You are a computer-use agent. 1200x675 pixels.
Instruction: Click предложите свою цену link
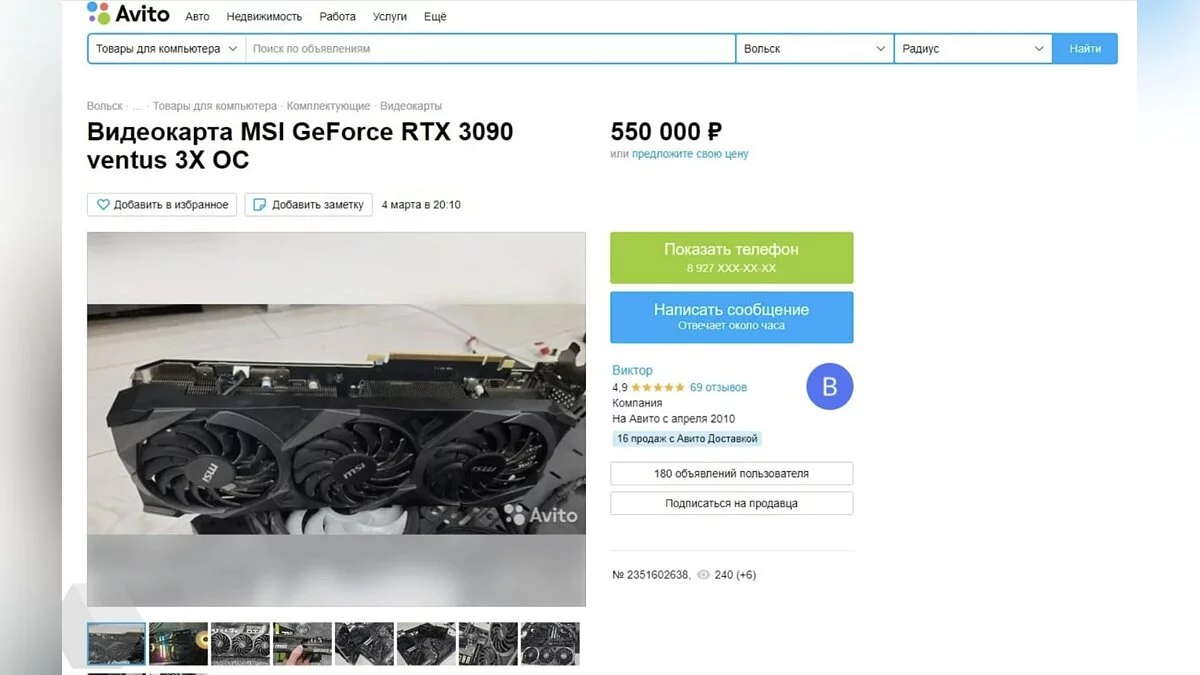[x=690, y=154]
